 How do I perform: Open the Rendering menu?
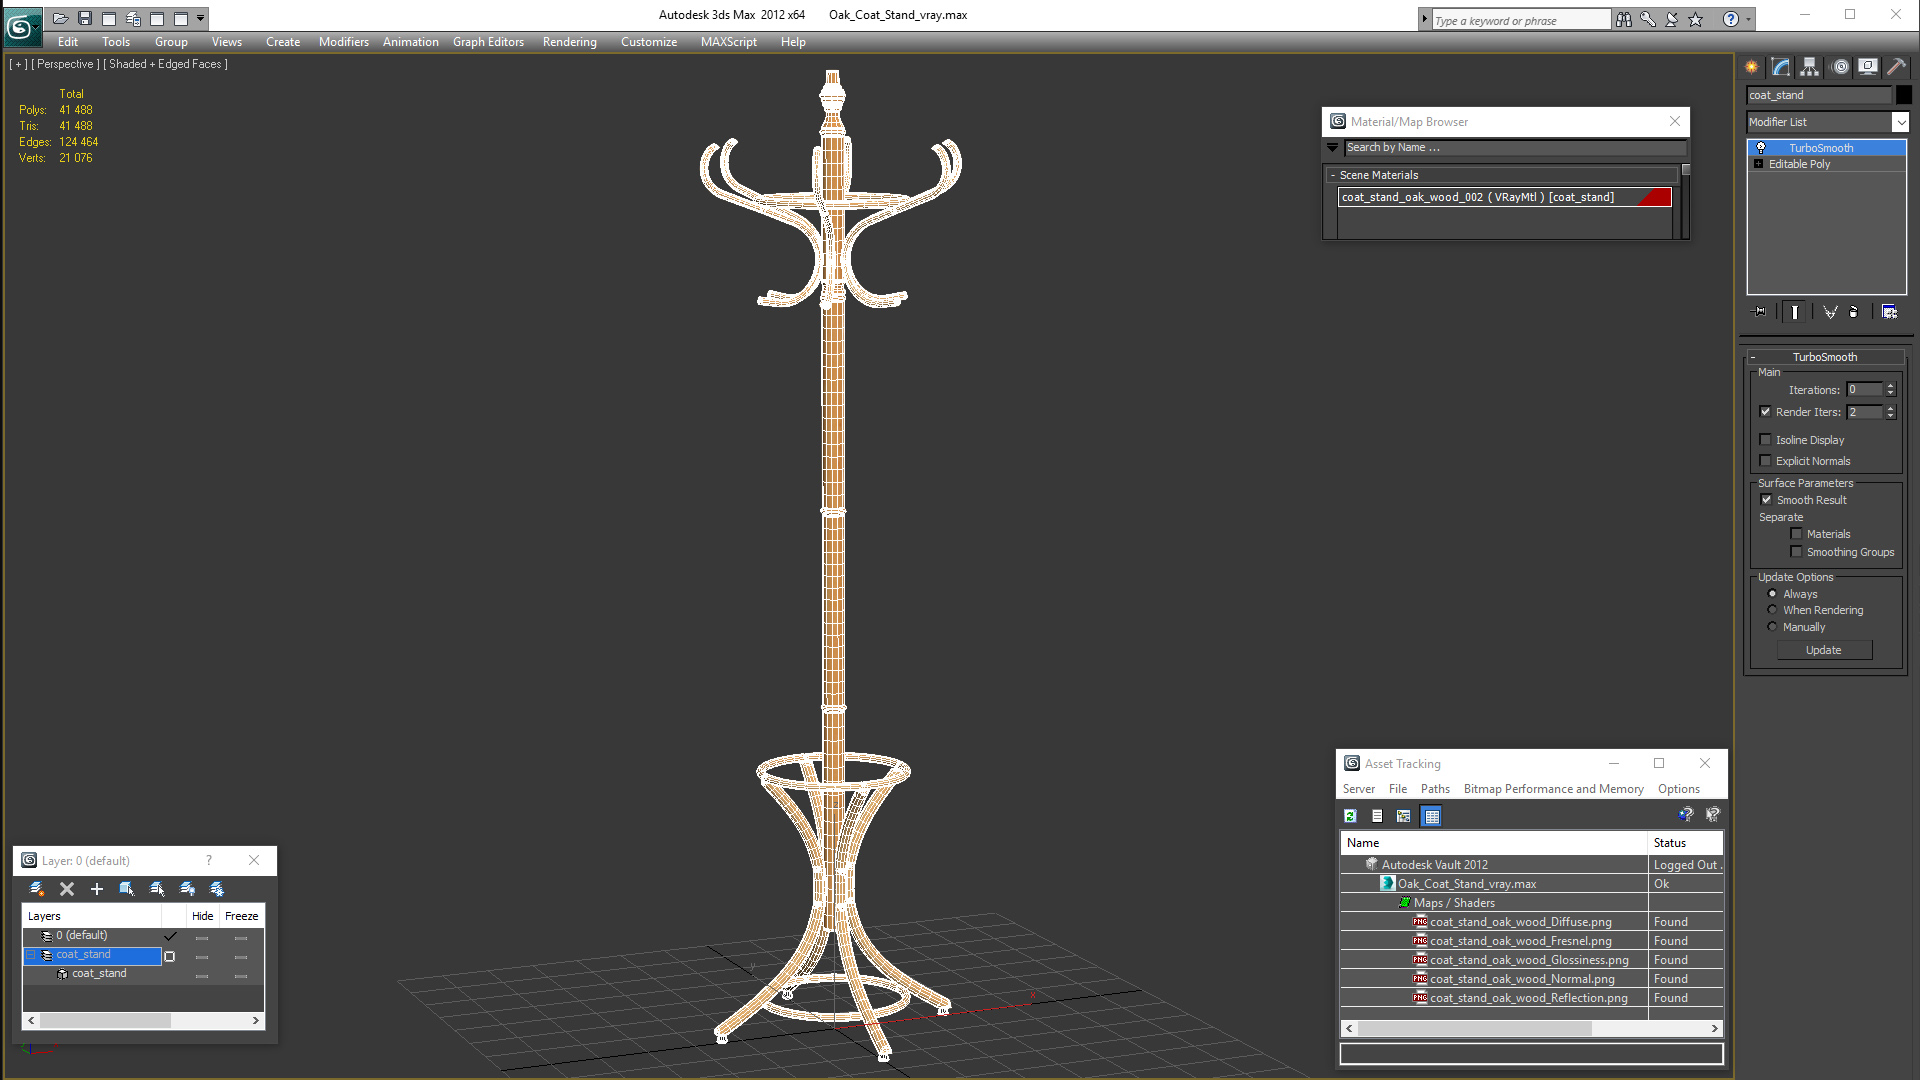tap(569, 42)
